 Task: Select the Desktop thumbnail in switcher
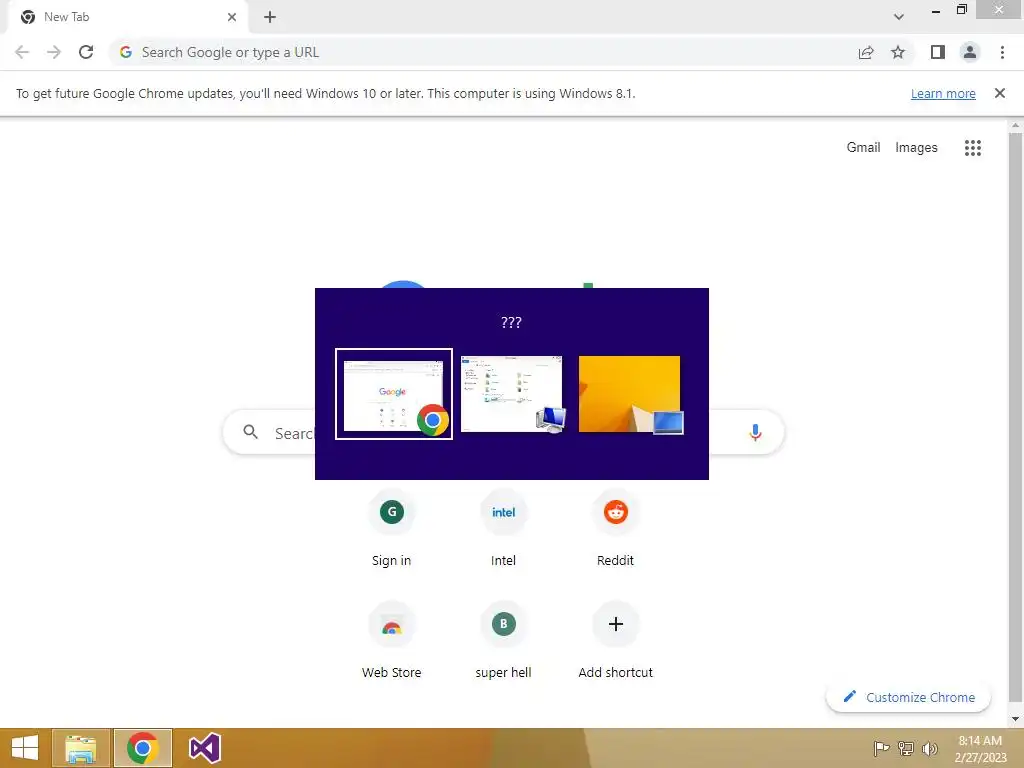[630, 394]
